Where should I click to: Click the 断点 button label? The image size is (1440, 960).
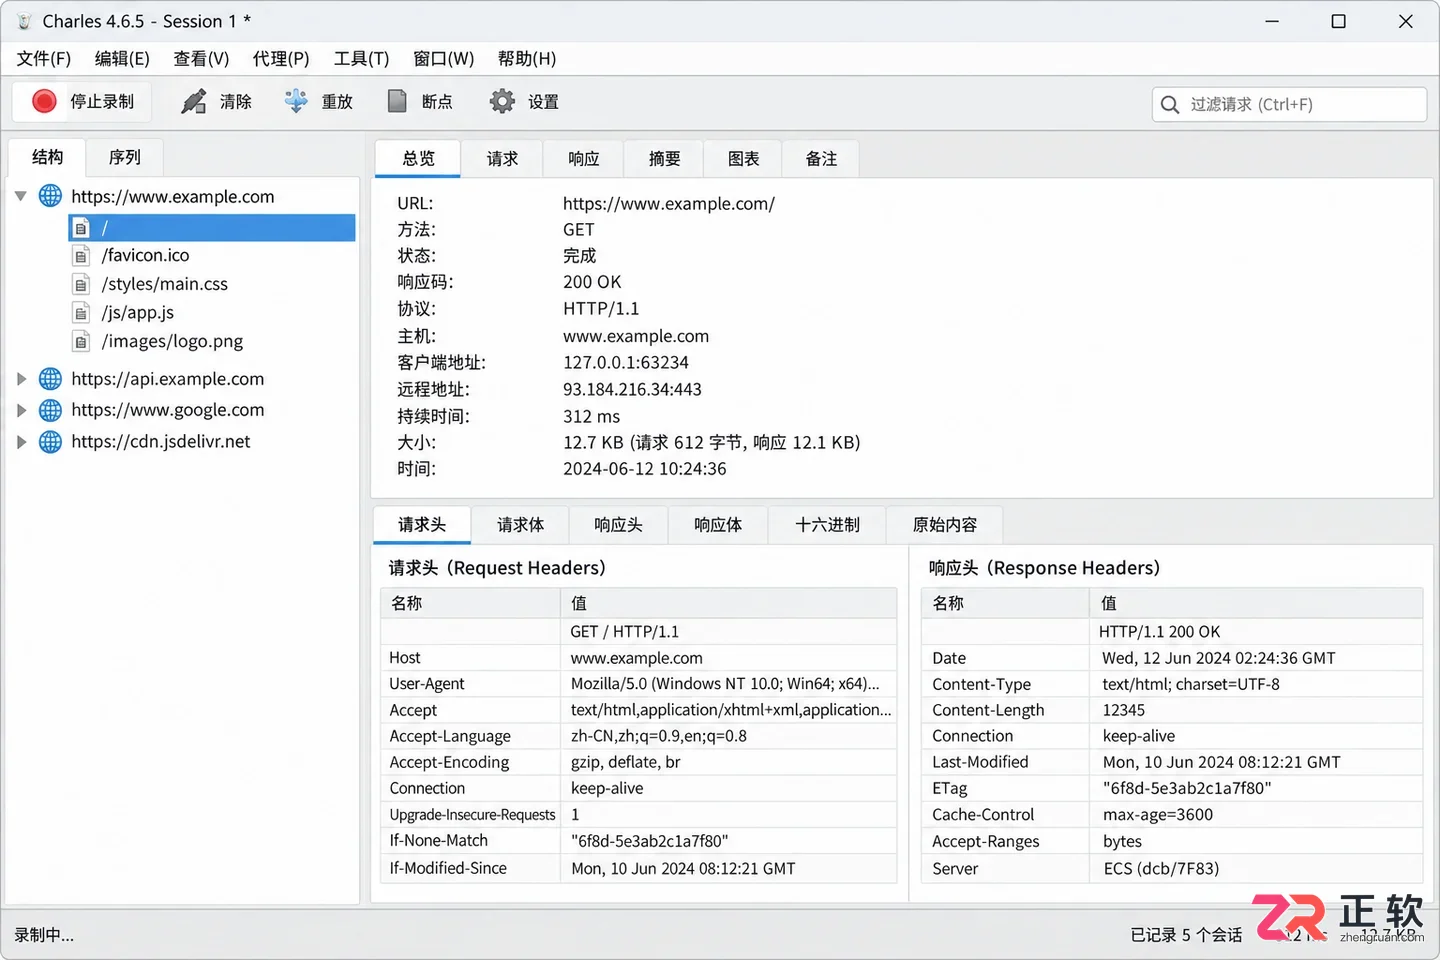coord(437,102)
